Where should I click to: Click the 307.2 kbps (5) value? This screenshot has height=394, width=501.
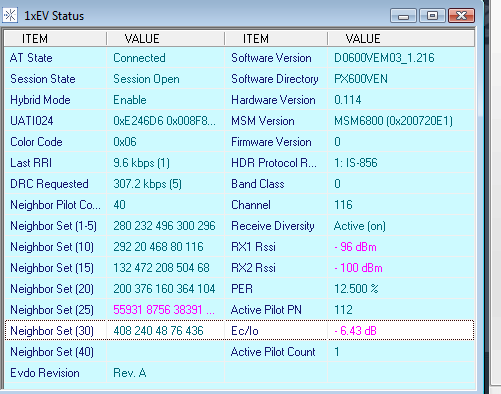pyautogui.click(x=147, y=184)
